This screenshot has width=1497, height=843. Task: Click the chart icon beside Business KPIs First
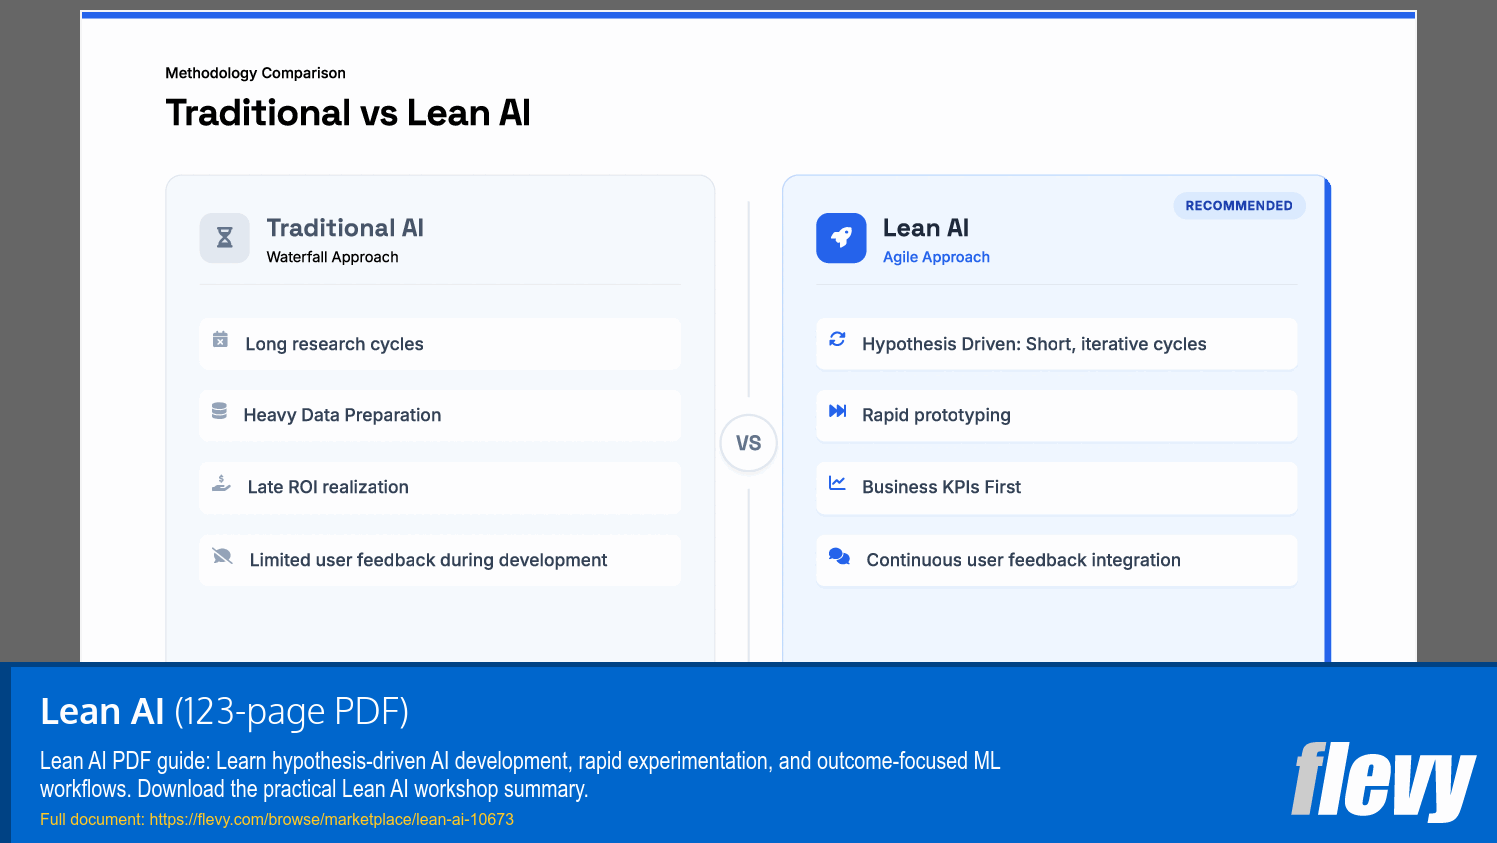837,484
